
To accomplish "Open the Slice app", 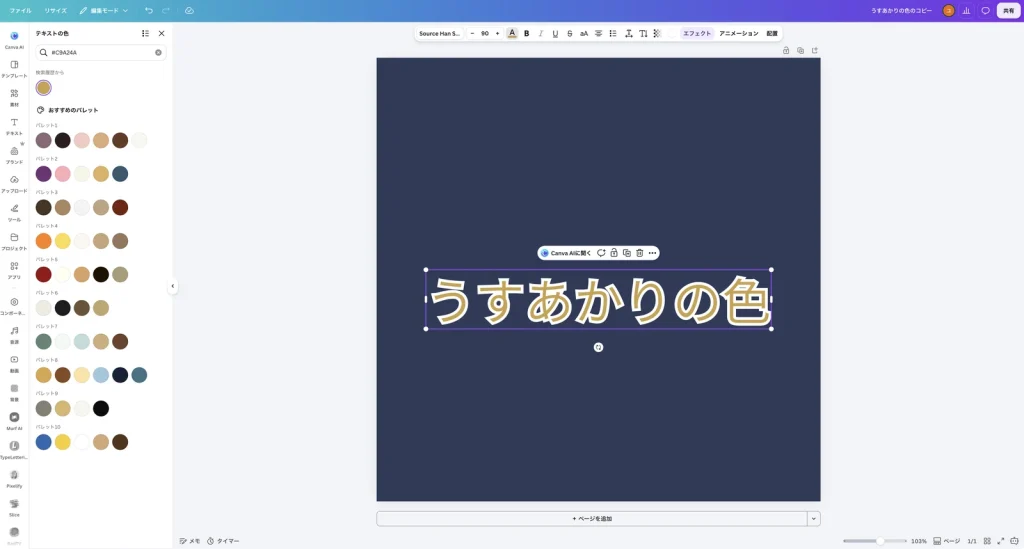I will [x=14, y=507].
